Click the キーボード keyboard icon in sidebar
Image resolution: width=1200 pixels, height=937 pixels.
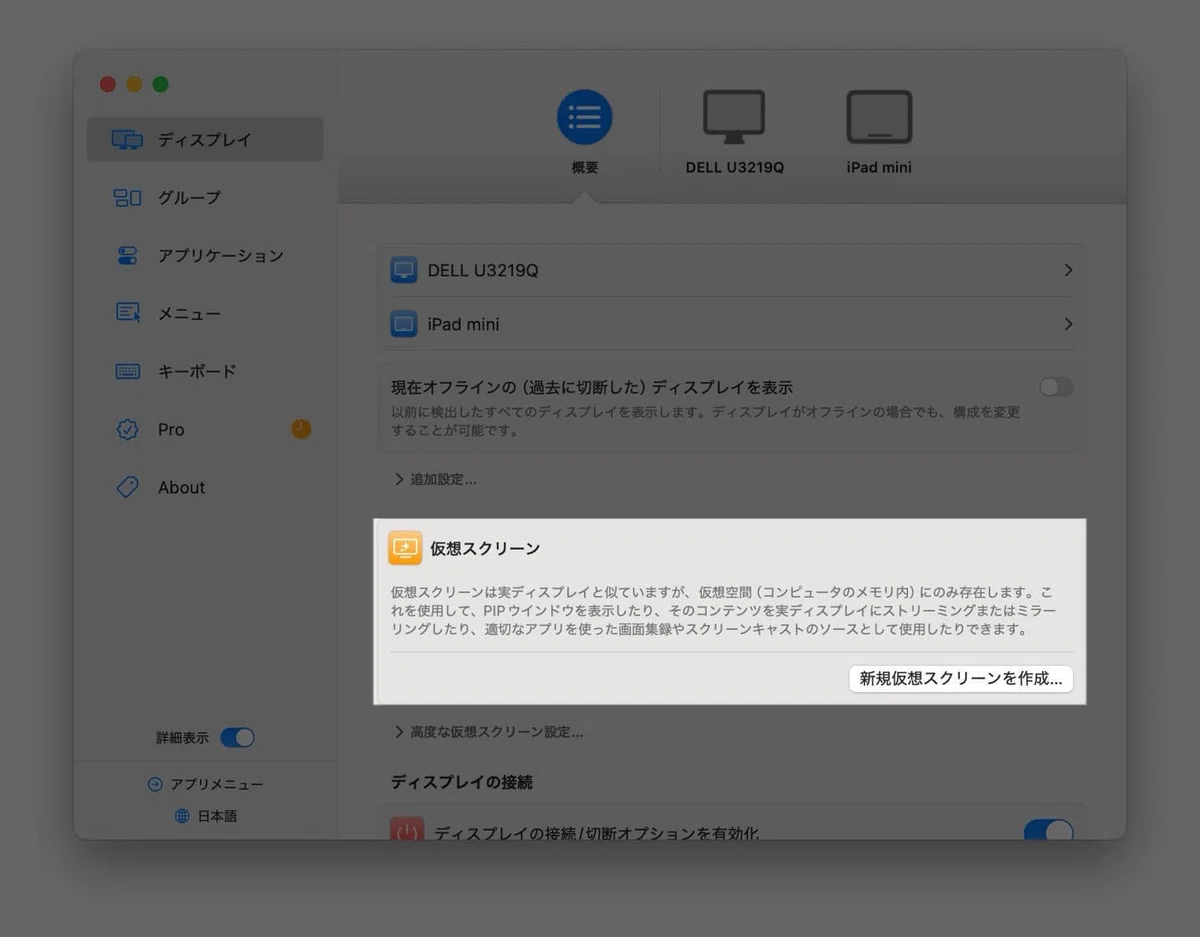[x=127, y=372]
